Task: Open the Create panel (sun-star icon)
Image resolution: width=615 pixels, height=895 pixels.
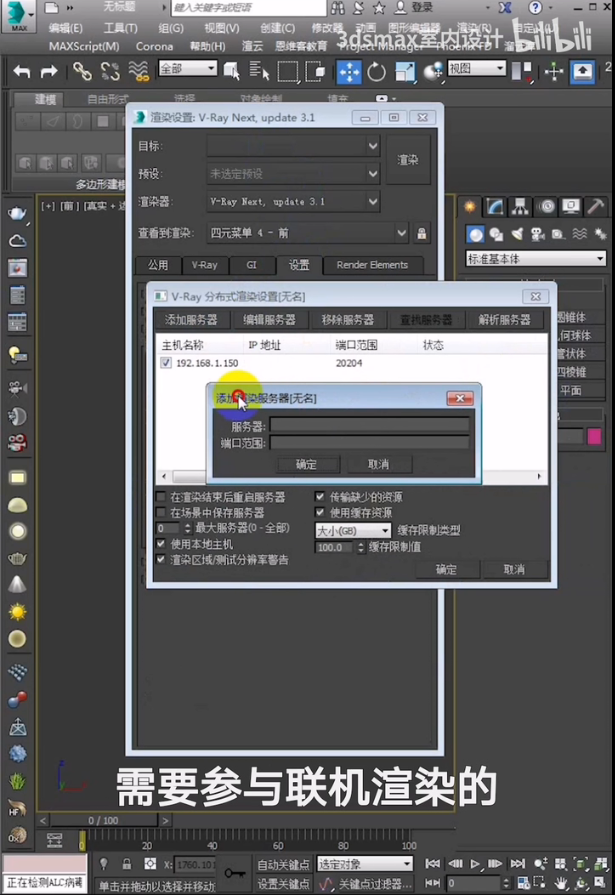Action: click(470, 207)
